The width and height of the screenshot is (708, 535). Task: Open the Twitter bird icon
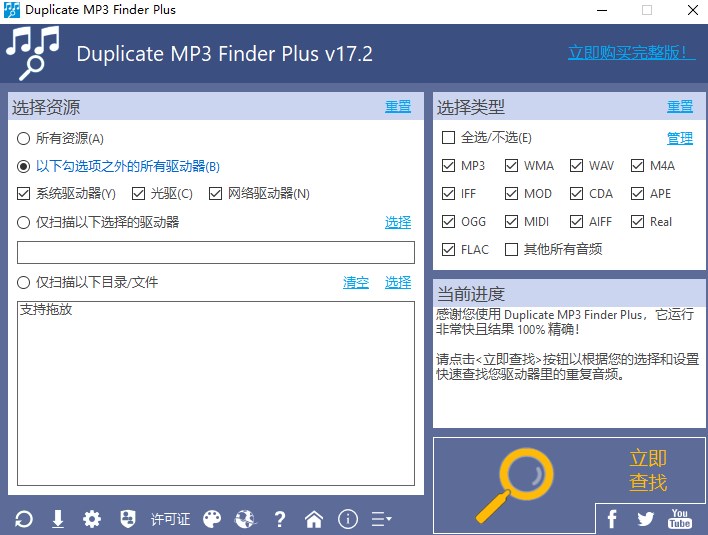coord(646,519)
